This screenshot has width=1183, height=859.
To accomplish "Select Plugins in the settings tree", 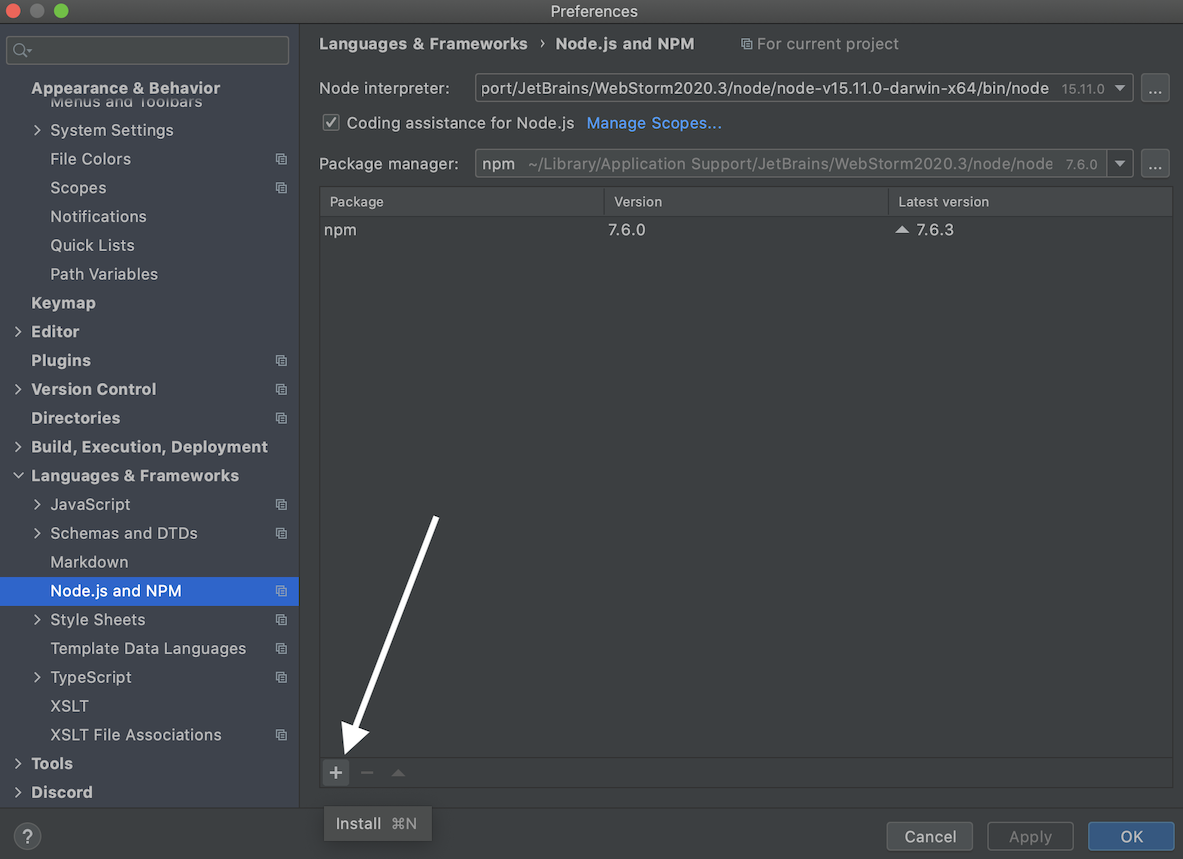I will pos(60,360).
